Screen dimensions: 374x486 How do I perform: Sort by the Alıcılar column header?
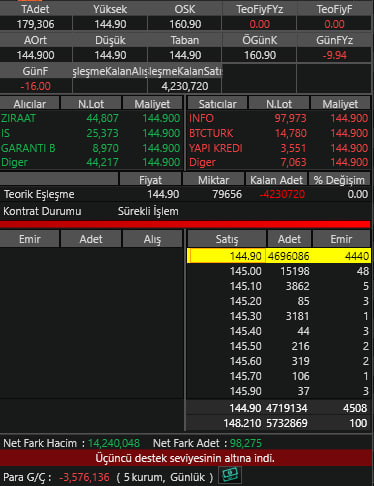pos(29,104)
